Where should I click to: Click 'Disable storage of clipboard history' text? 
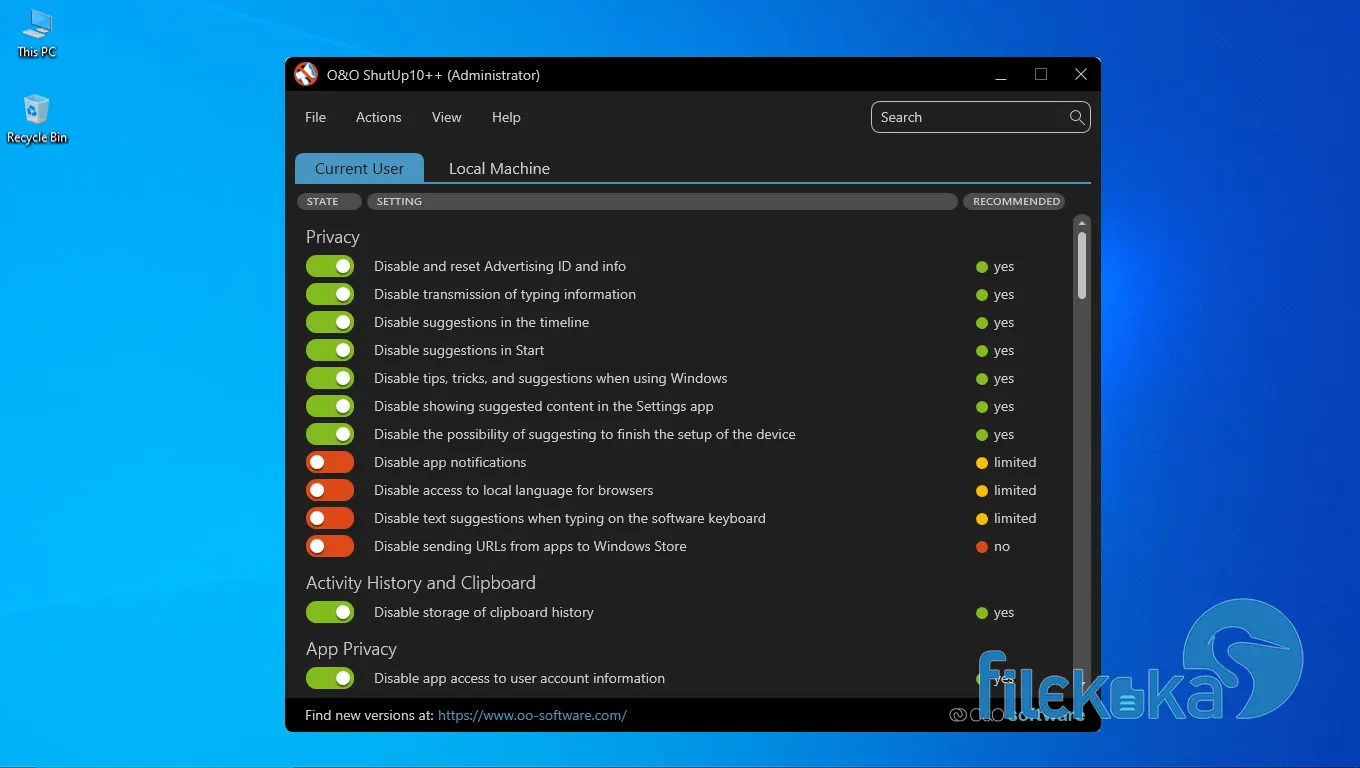coord(484,612)
